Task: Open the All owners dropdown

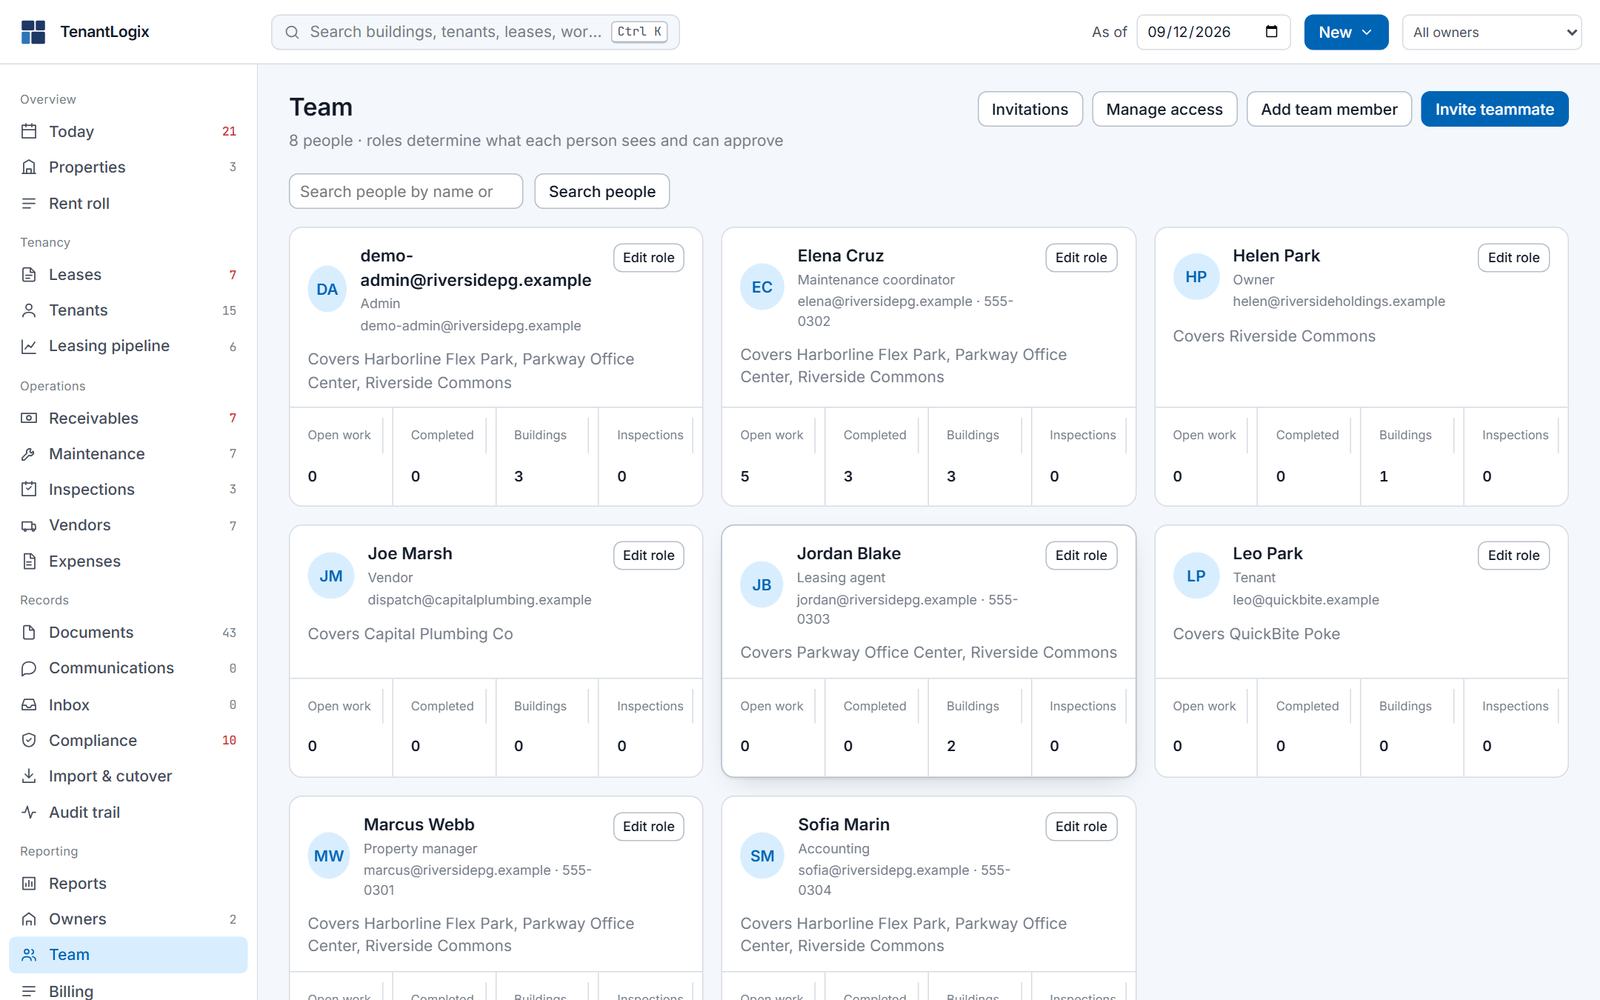Action: pos(1492,32)
